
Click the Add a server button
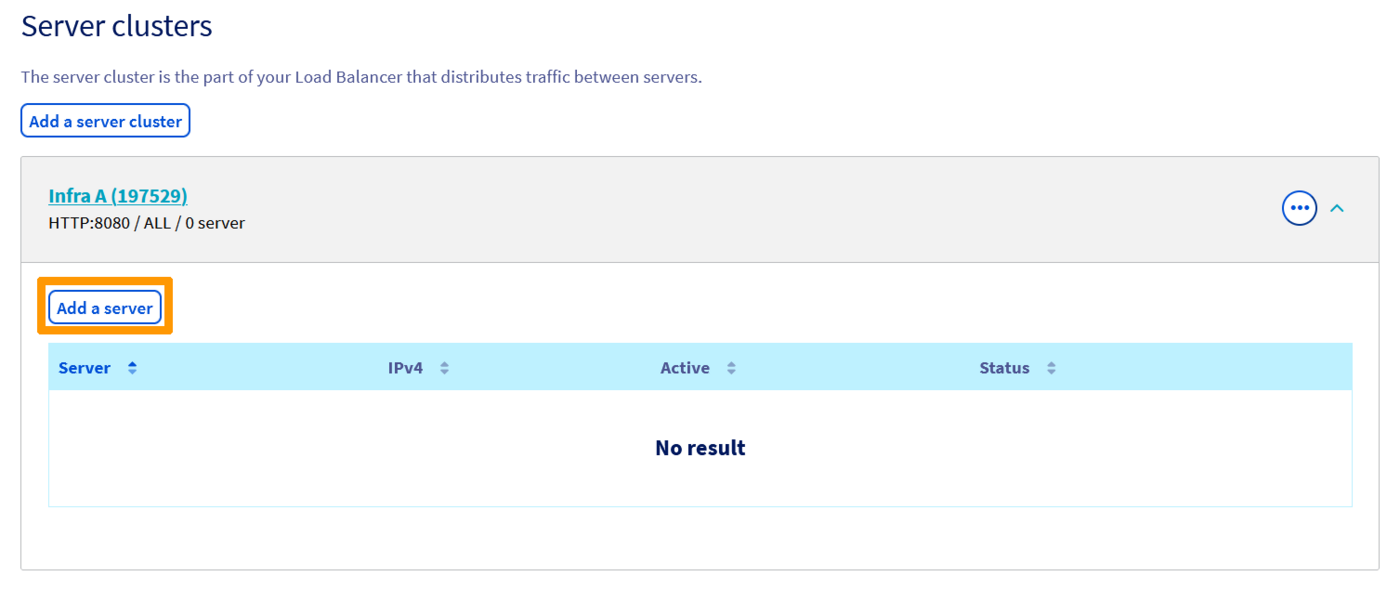click(x=105, y=308)
